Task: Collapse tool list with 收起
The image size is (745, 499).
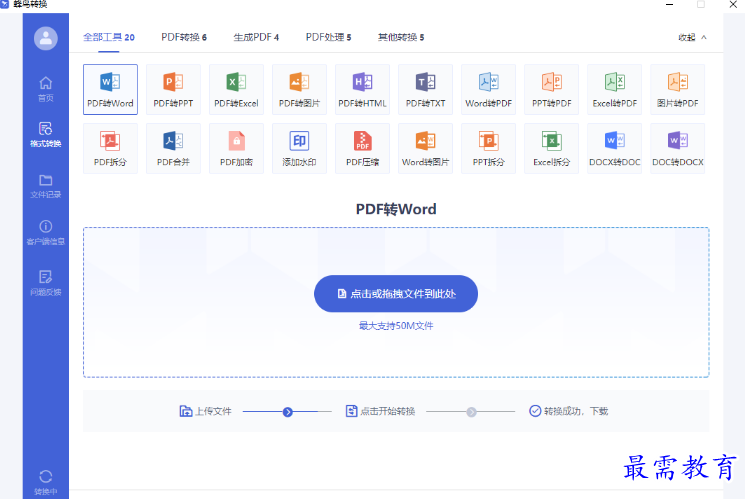Action: point(692,37)
